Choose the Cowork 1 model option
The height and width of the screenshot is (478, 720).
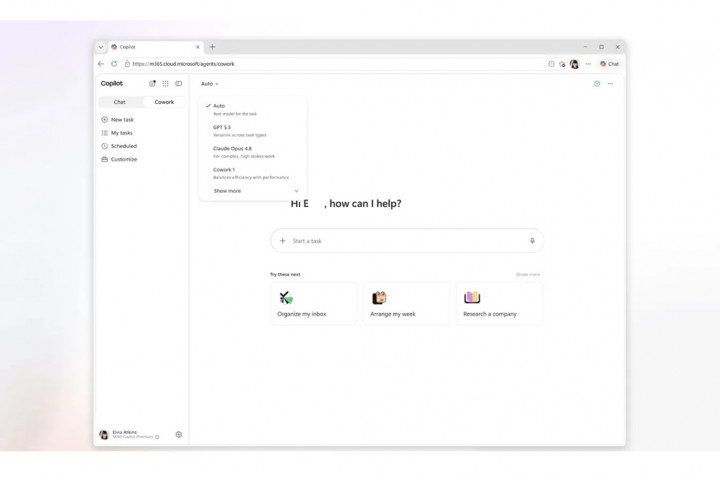253,173
